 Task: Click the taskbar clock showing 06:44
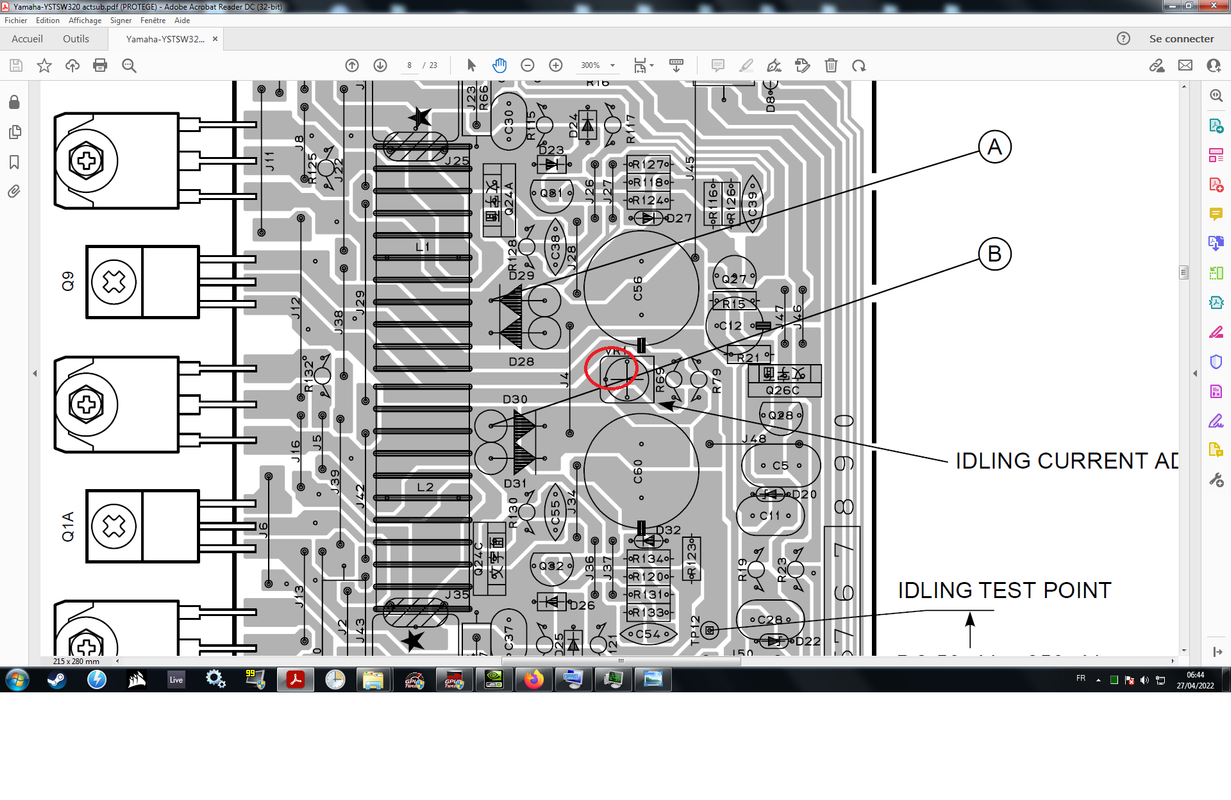coord(1196,680)
